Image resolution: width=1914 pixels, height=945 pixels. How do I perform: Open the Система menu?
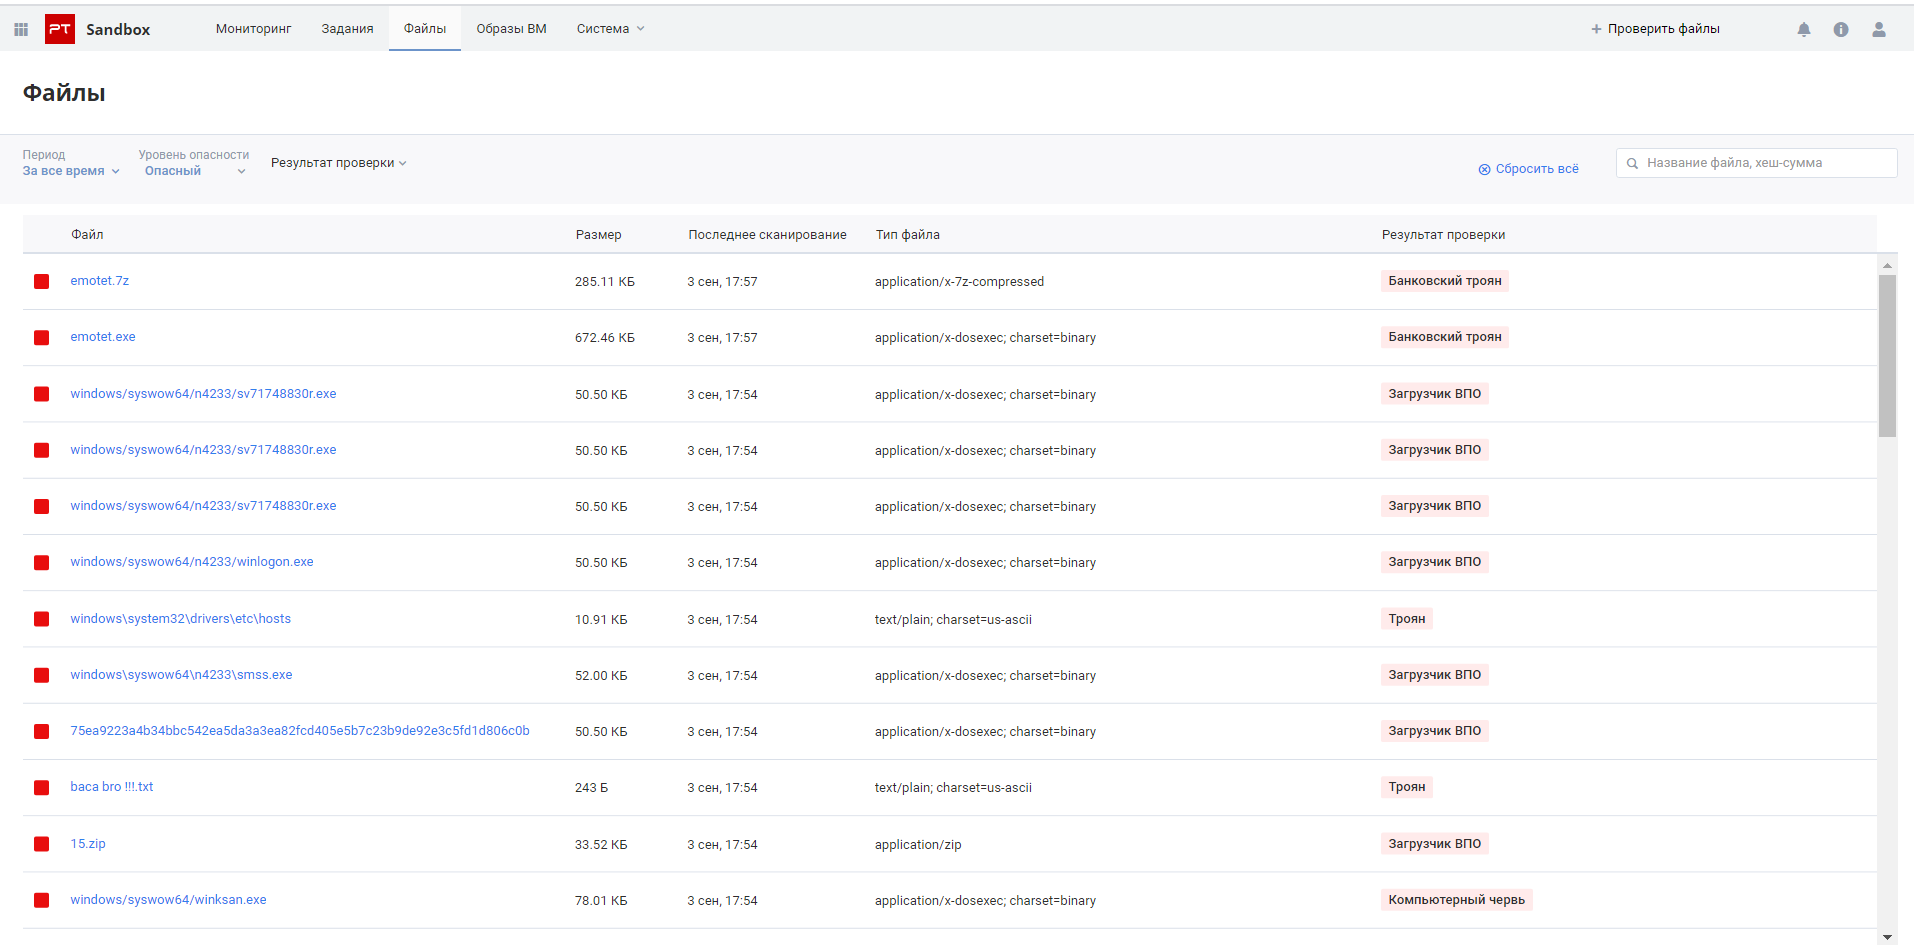pos(610,29)
